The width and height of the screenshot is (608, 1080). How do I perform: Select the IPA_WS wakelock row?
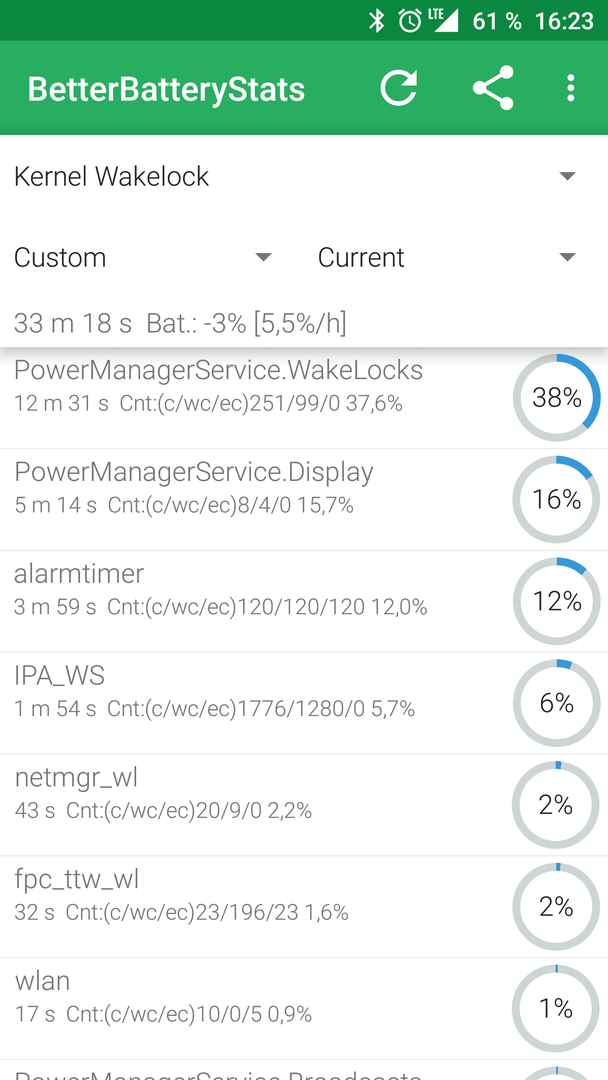click(304, 703)
